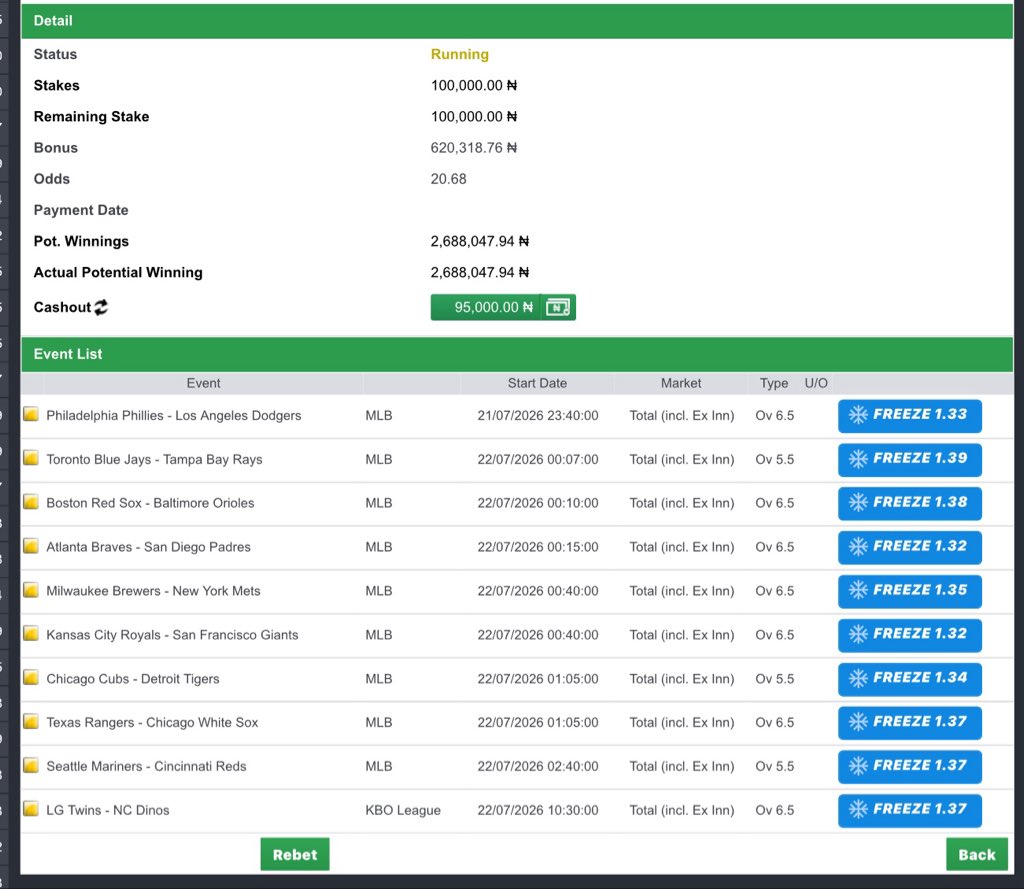Click the Event List section header

(x=517, y=354)
